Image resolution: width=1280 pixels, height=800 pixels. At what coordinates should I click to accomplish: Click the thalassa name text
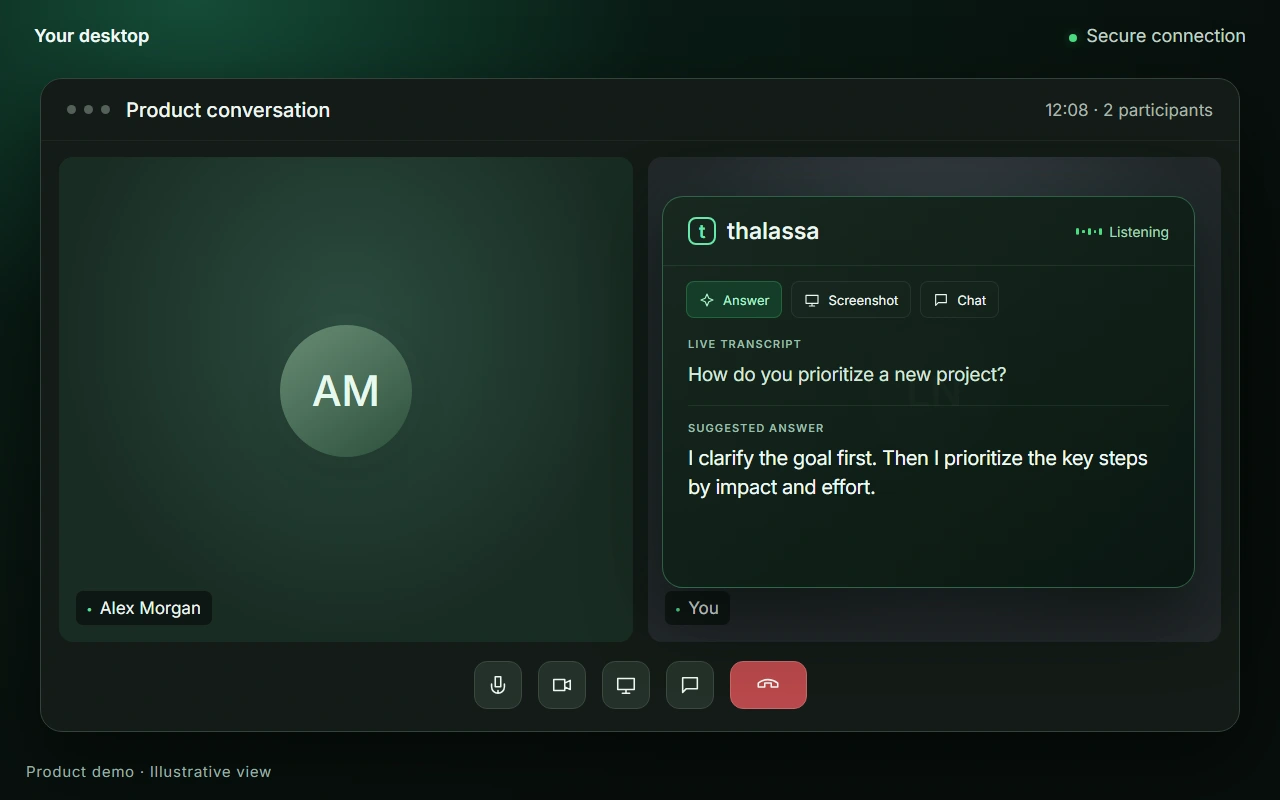pyautogui.click(x=773, y=231)
